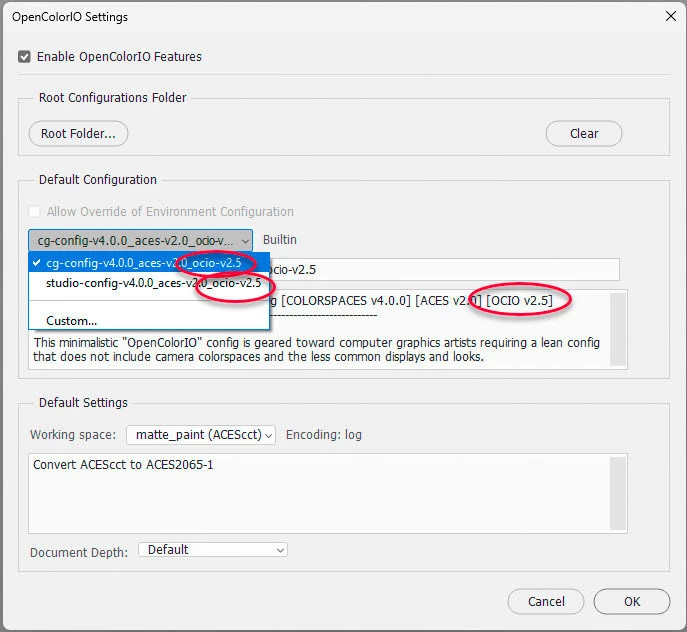Select studio-config-v4.0.0_aces-v2.0_ocio-v2.5 option

click(x=149, y=283)
